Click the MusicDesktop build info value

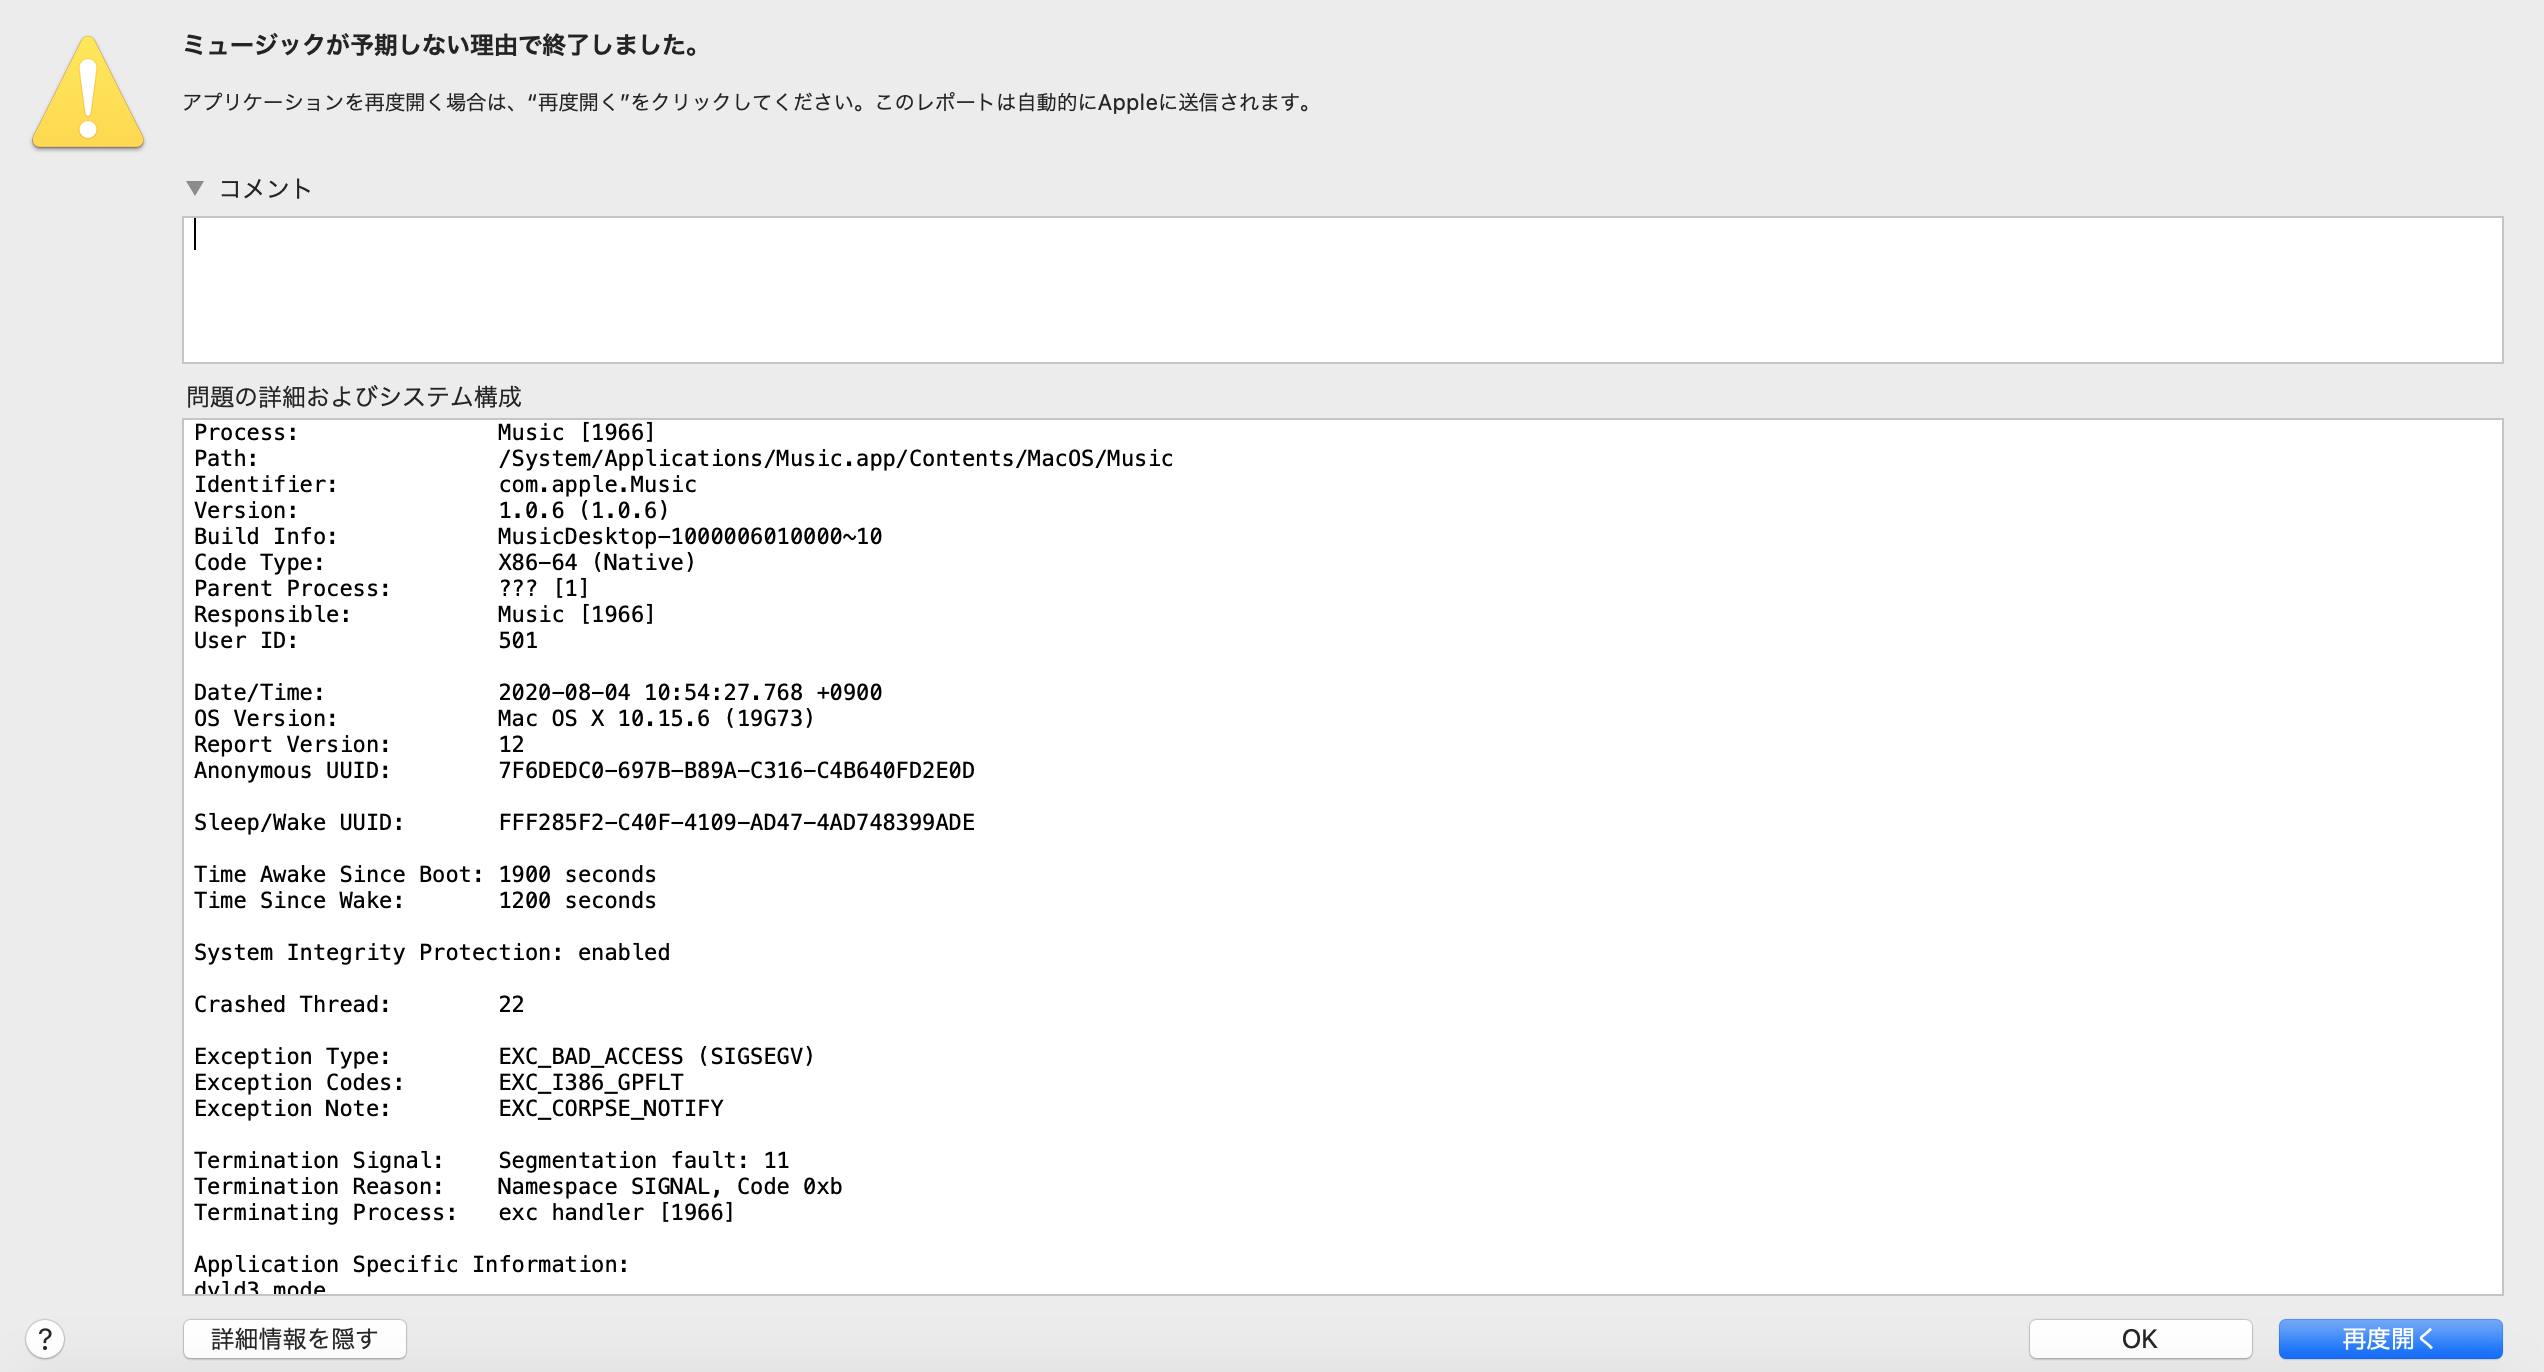coord(690,536)
